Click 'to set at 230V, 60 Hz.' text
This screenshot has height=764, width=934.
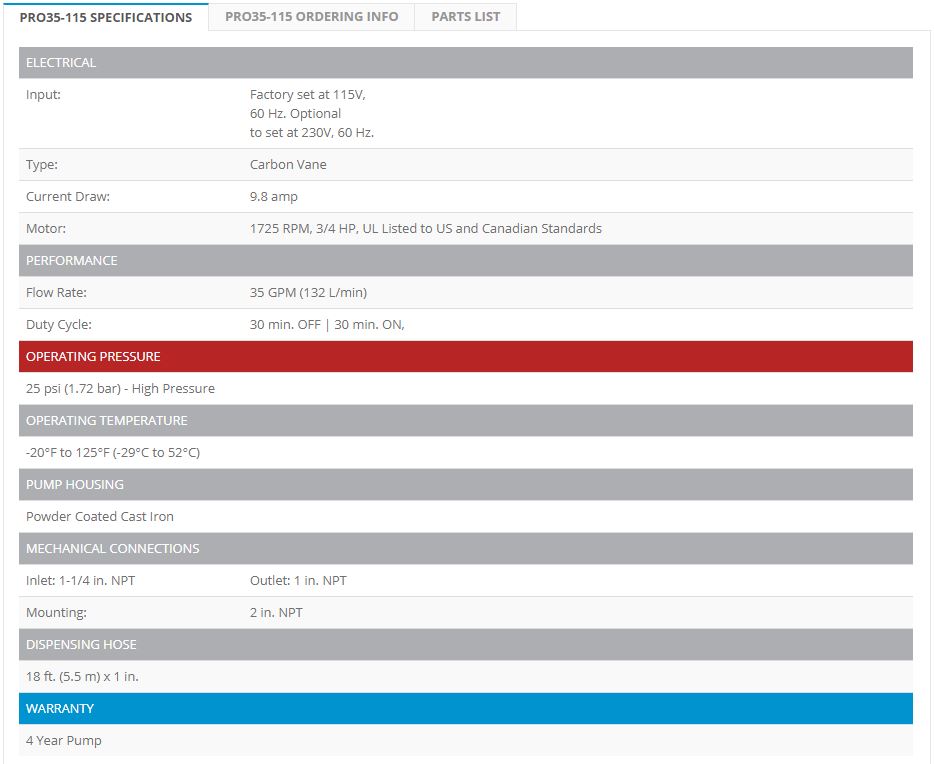tap(312, 133)
